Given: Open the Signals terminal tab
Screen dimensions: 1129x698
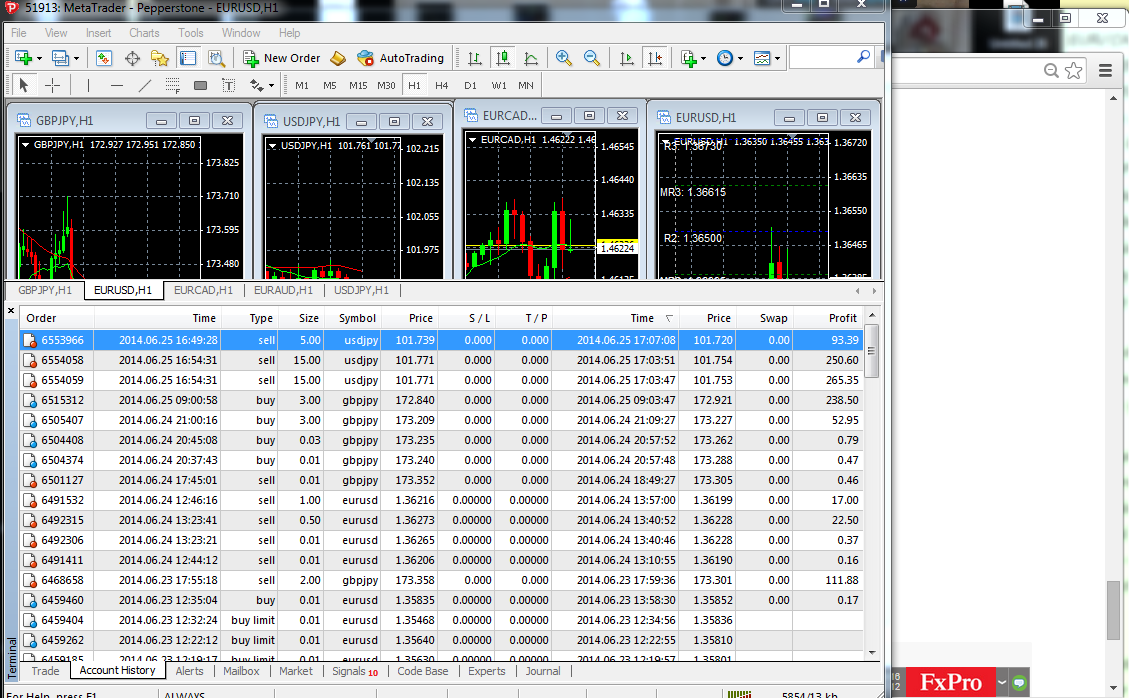Looking at the screenshot, I should coord(355,671).
